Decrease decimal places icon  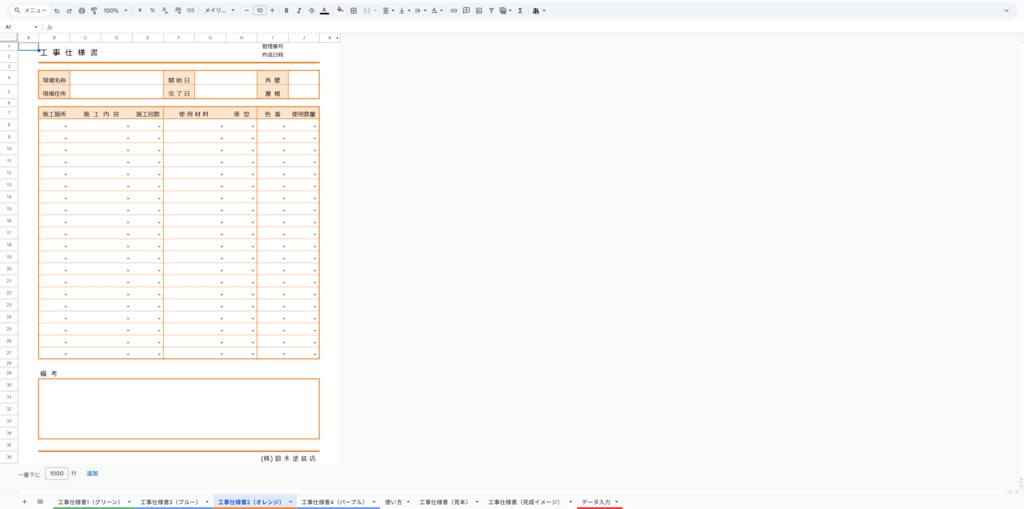[x=165, y=10]
